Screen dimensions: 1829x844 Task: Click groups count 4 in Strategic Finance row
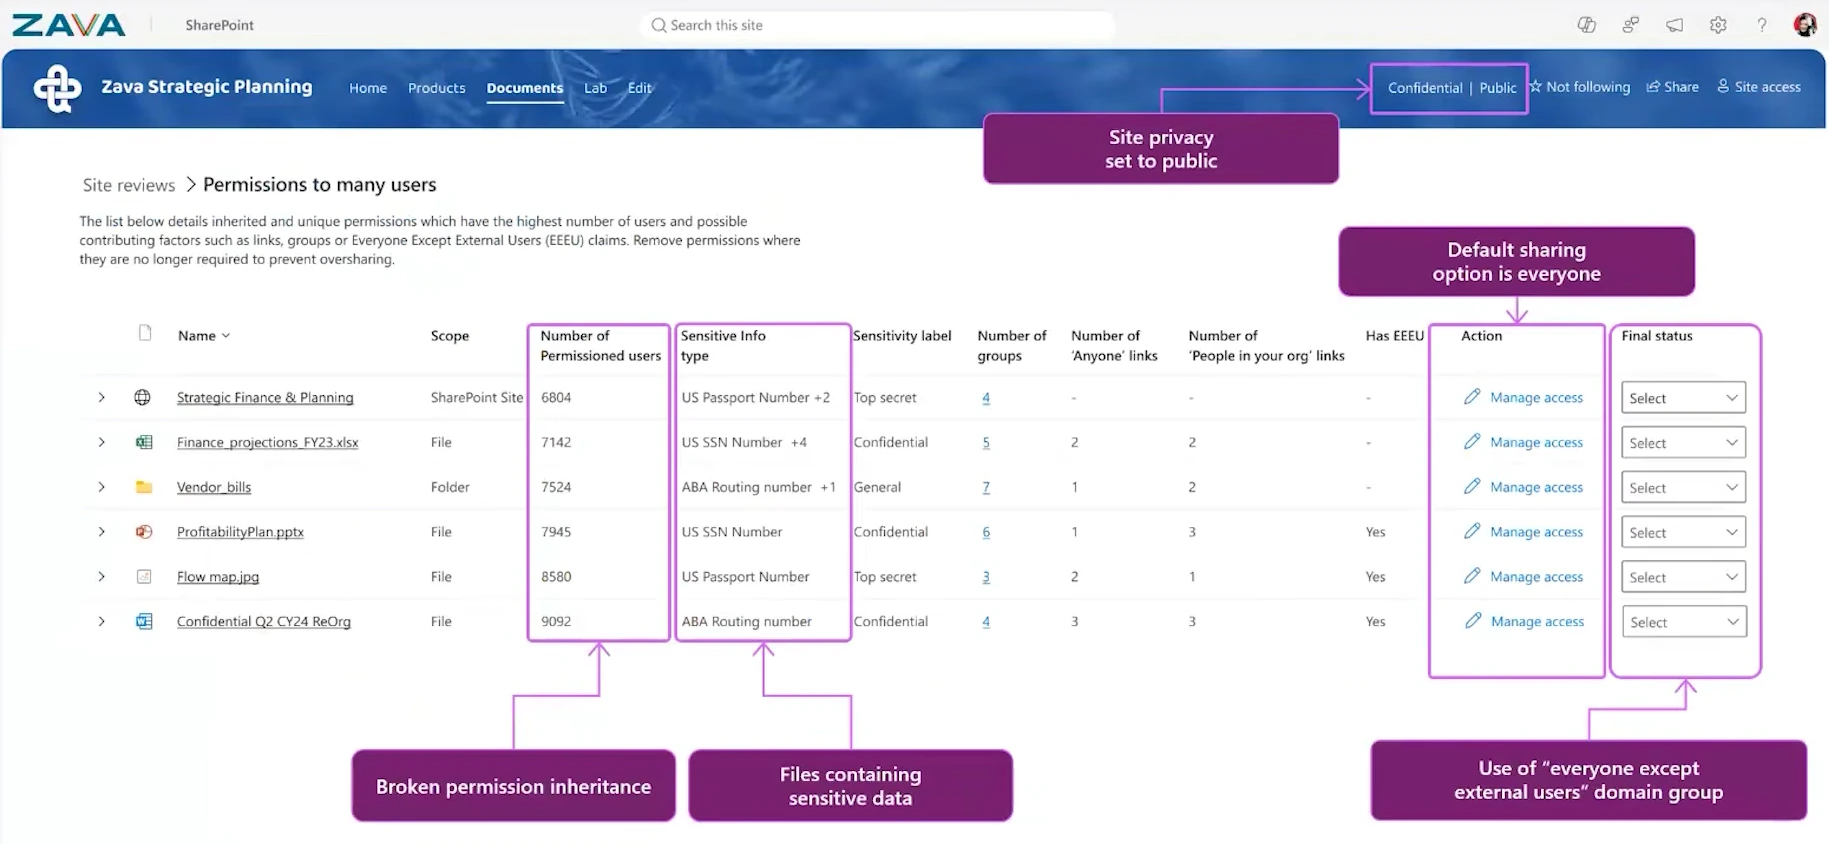click(986, 398)
